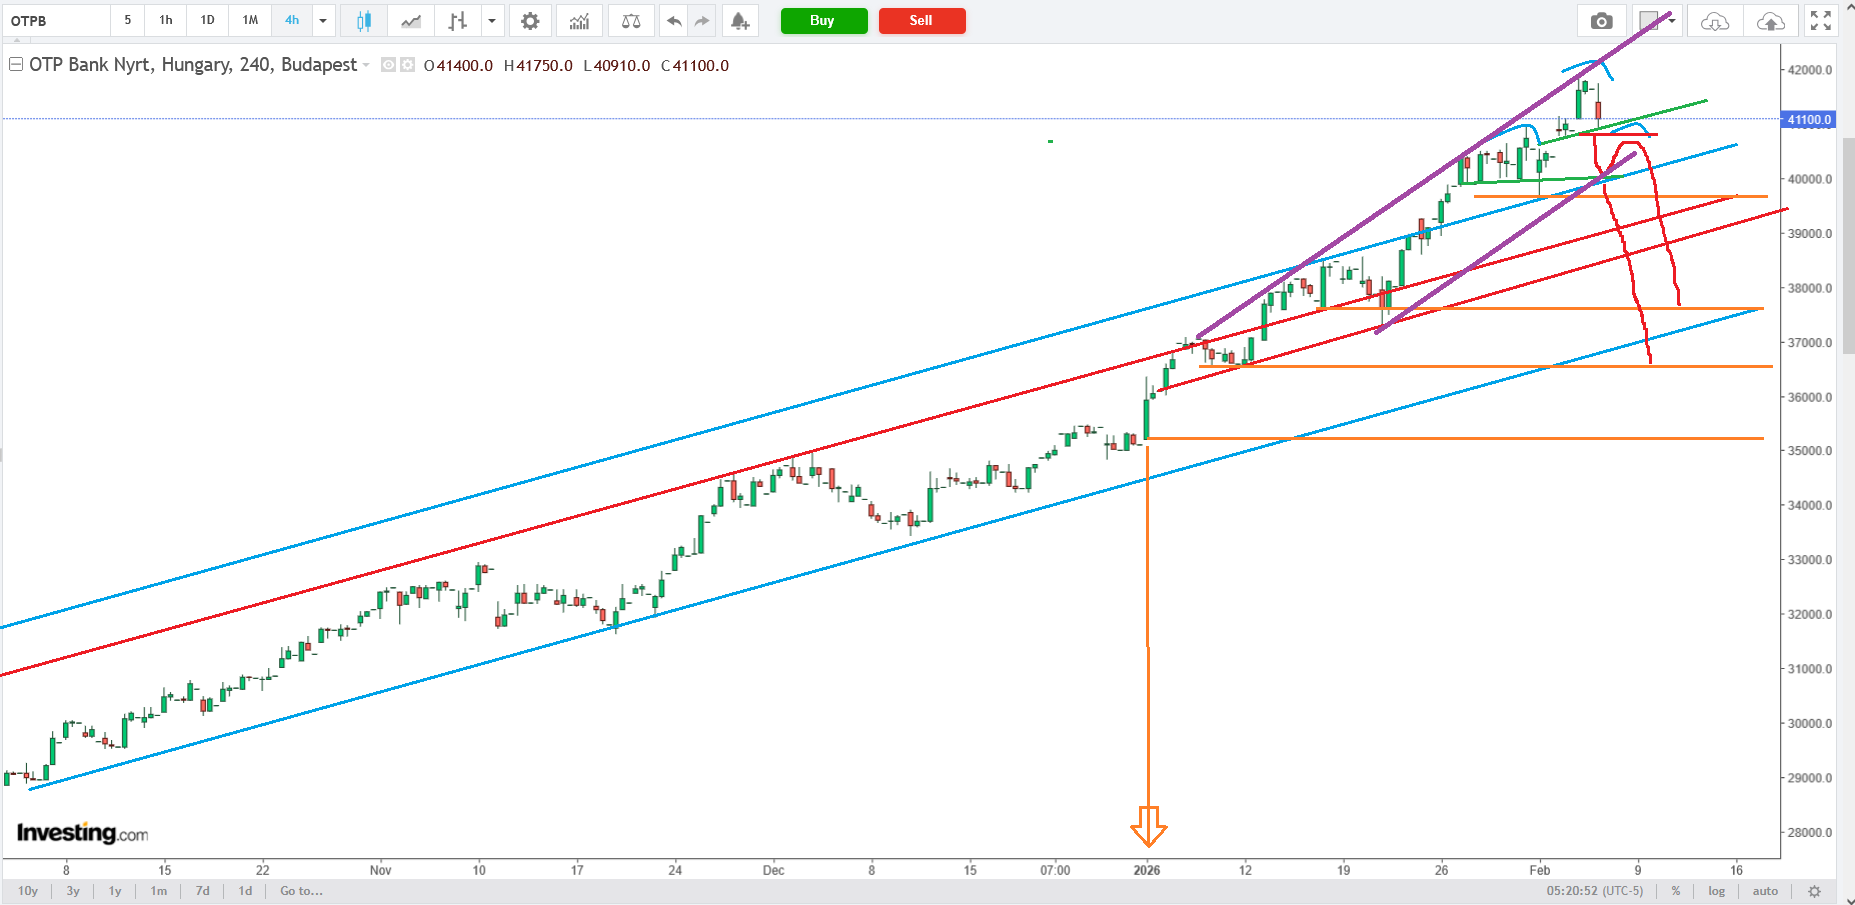Screen dimensions: 1855x905
Task: Open the bar style dropdown arrow
Action: point(492,21)
